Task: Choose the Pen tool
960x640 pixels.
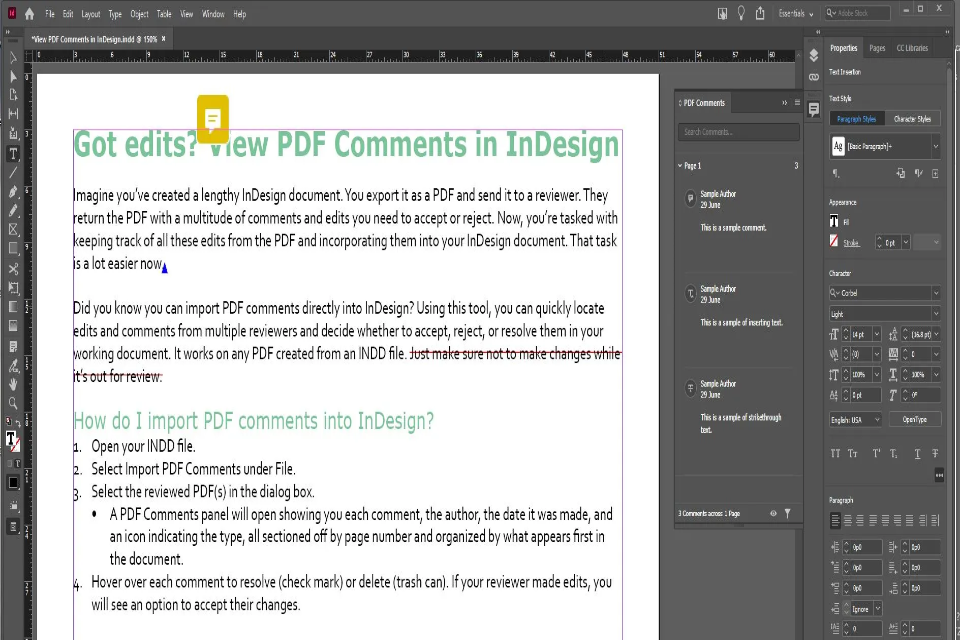Action: pyautogui.click(x=13, y=189)
